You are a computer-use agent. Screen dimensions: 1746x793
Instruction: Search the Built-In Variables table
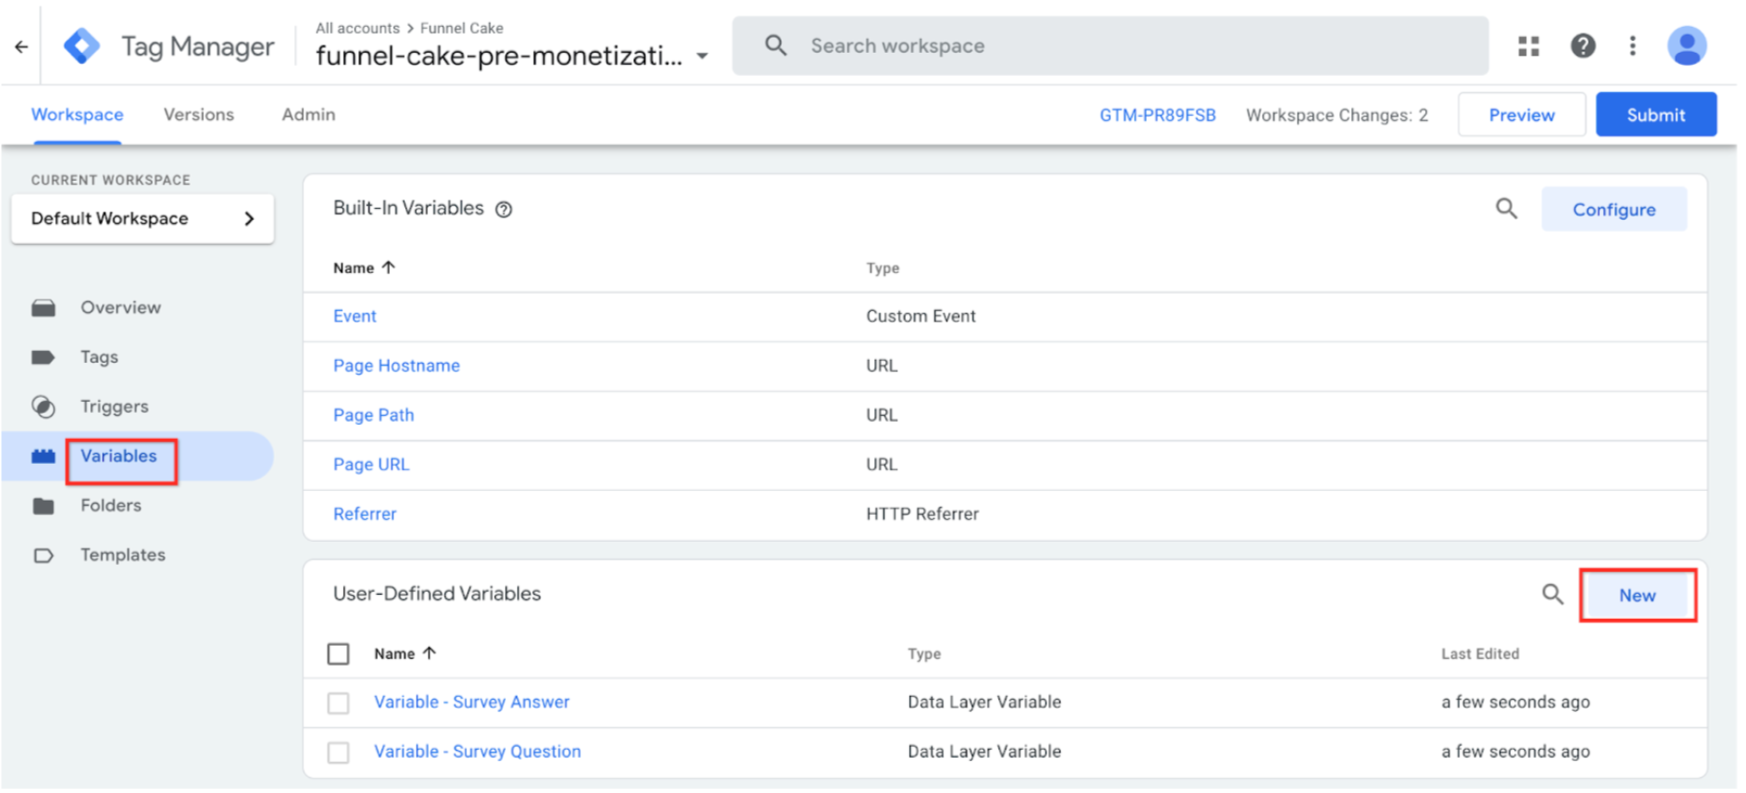(1506, 209)
